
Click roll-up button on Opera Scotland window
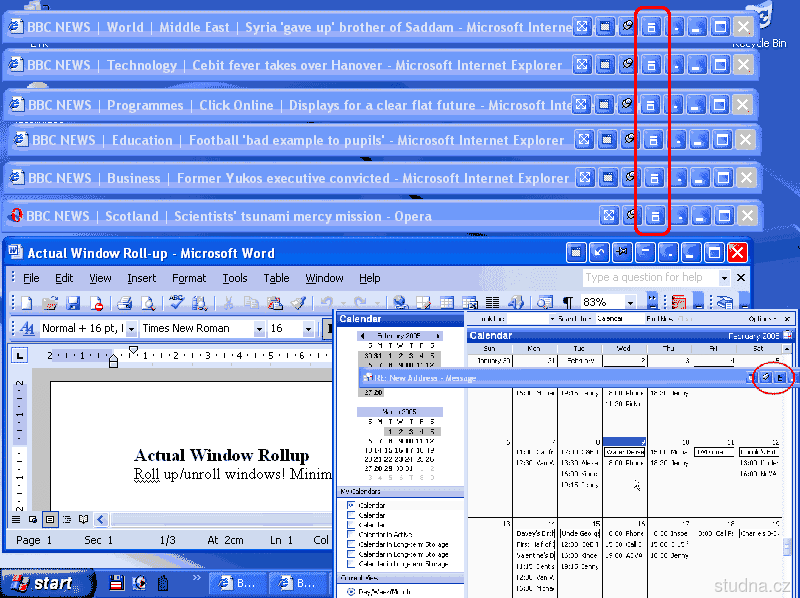click(655, 216)
